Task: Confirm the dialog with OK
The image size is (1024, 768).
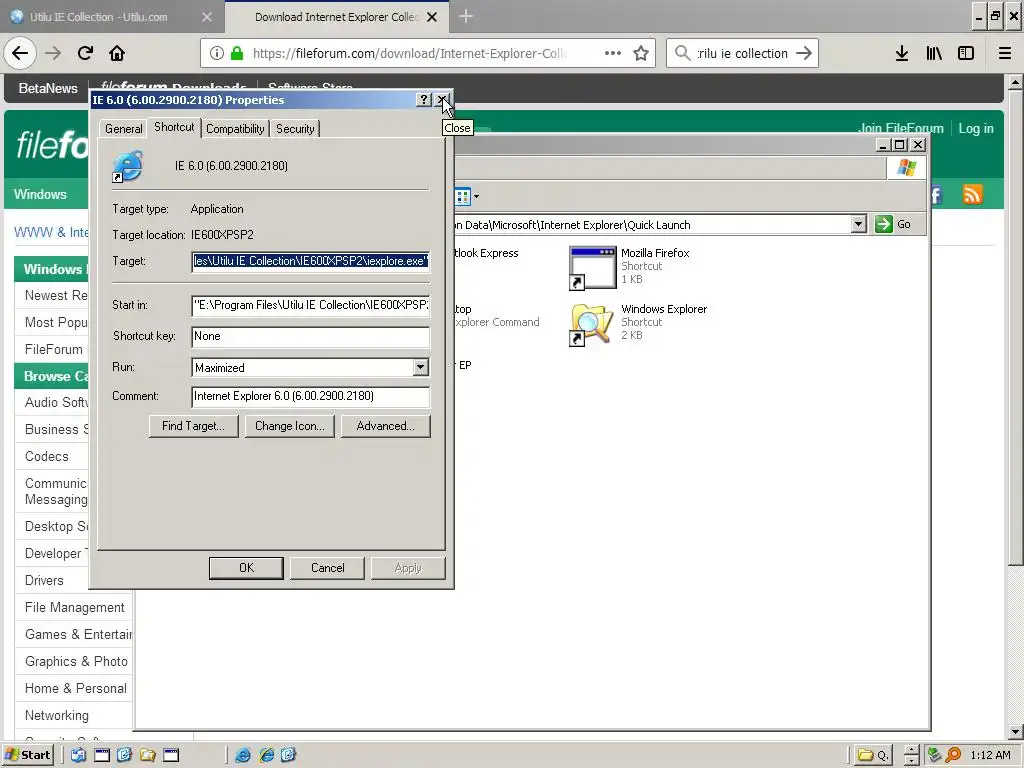Action: pos(246,568)
